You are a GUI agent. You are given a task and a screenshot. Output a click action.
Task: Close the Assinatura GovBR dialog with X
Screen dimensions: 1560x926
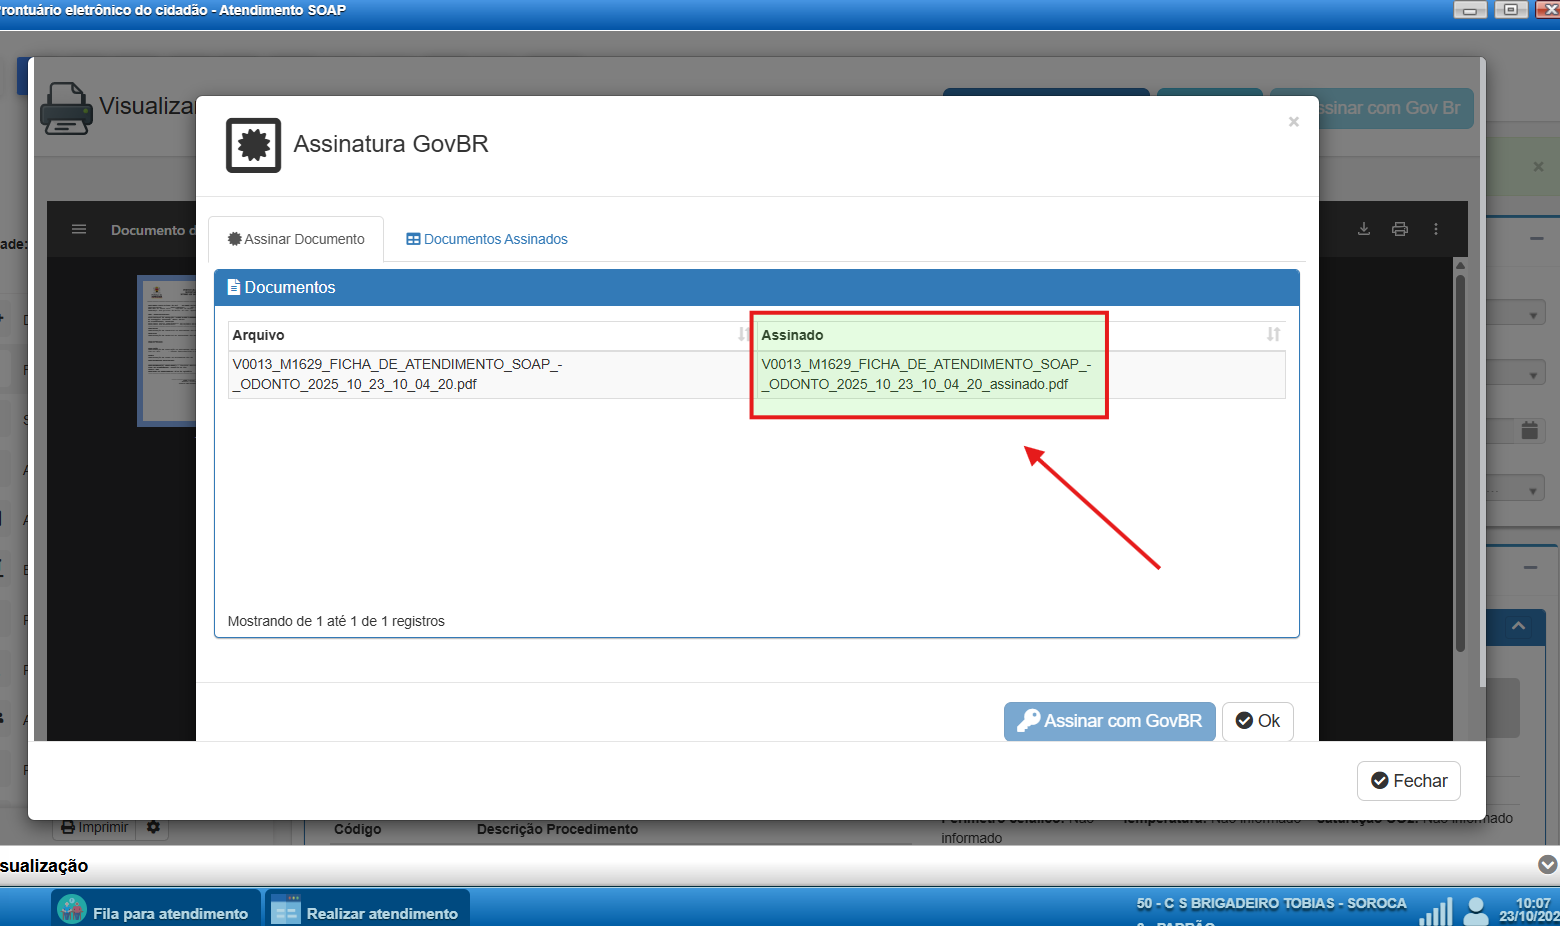point(1293,122)
